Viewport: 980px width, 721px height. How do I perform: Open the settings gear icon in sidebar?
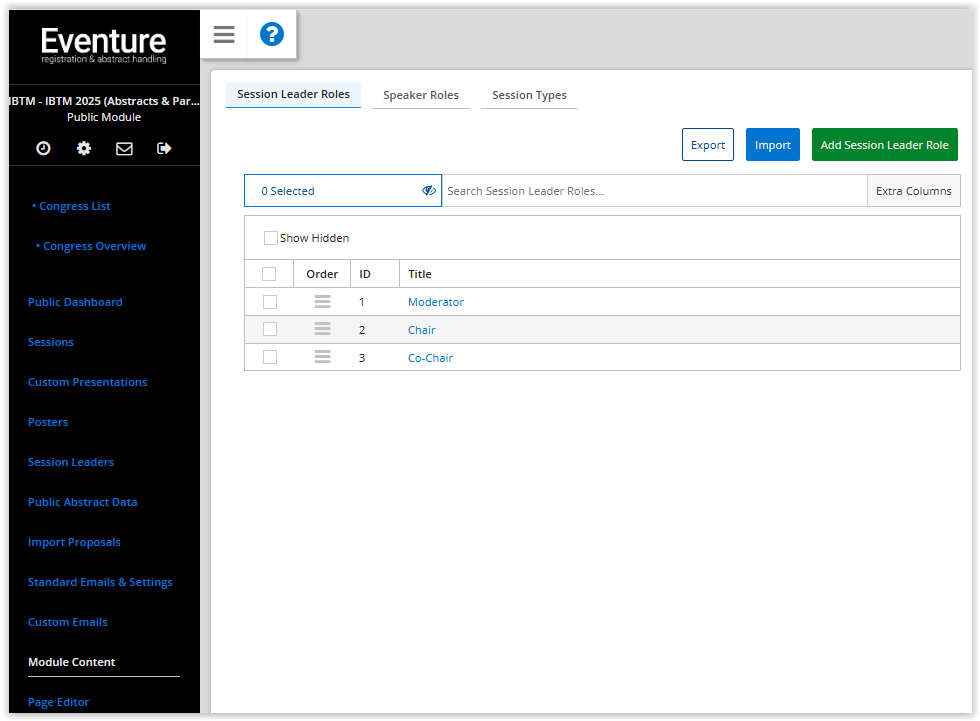tap(84, 148)
